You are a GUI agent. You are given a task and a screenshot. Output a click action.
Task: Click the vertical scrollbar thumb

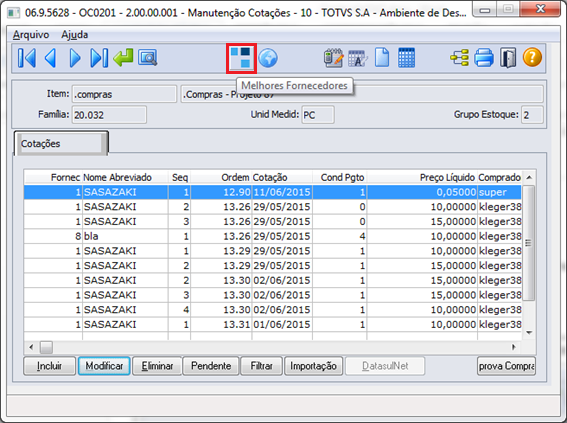529,243
